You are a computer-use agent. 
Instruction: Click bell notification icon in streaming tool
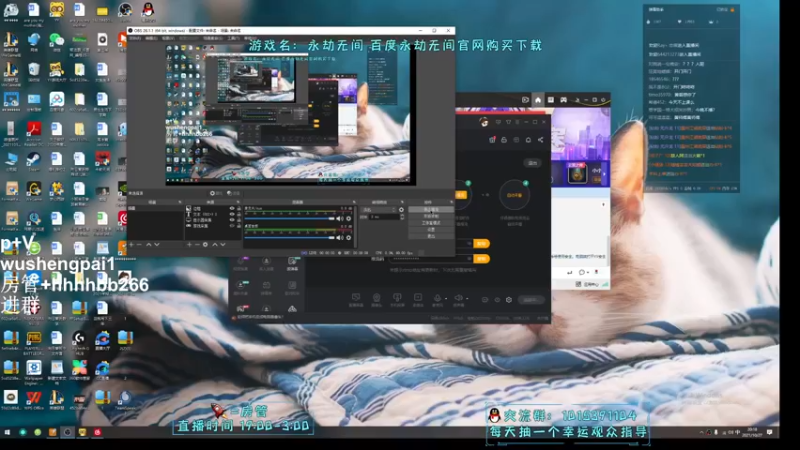click(x=528, y=139)
